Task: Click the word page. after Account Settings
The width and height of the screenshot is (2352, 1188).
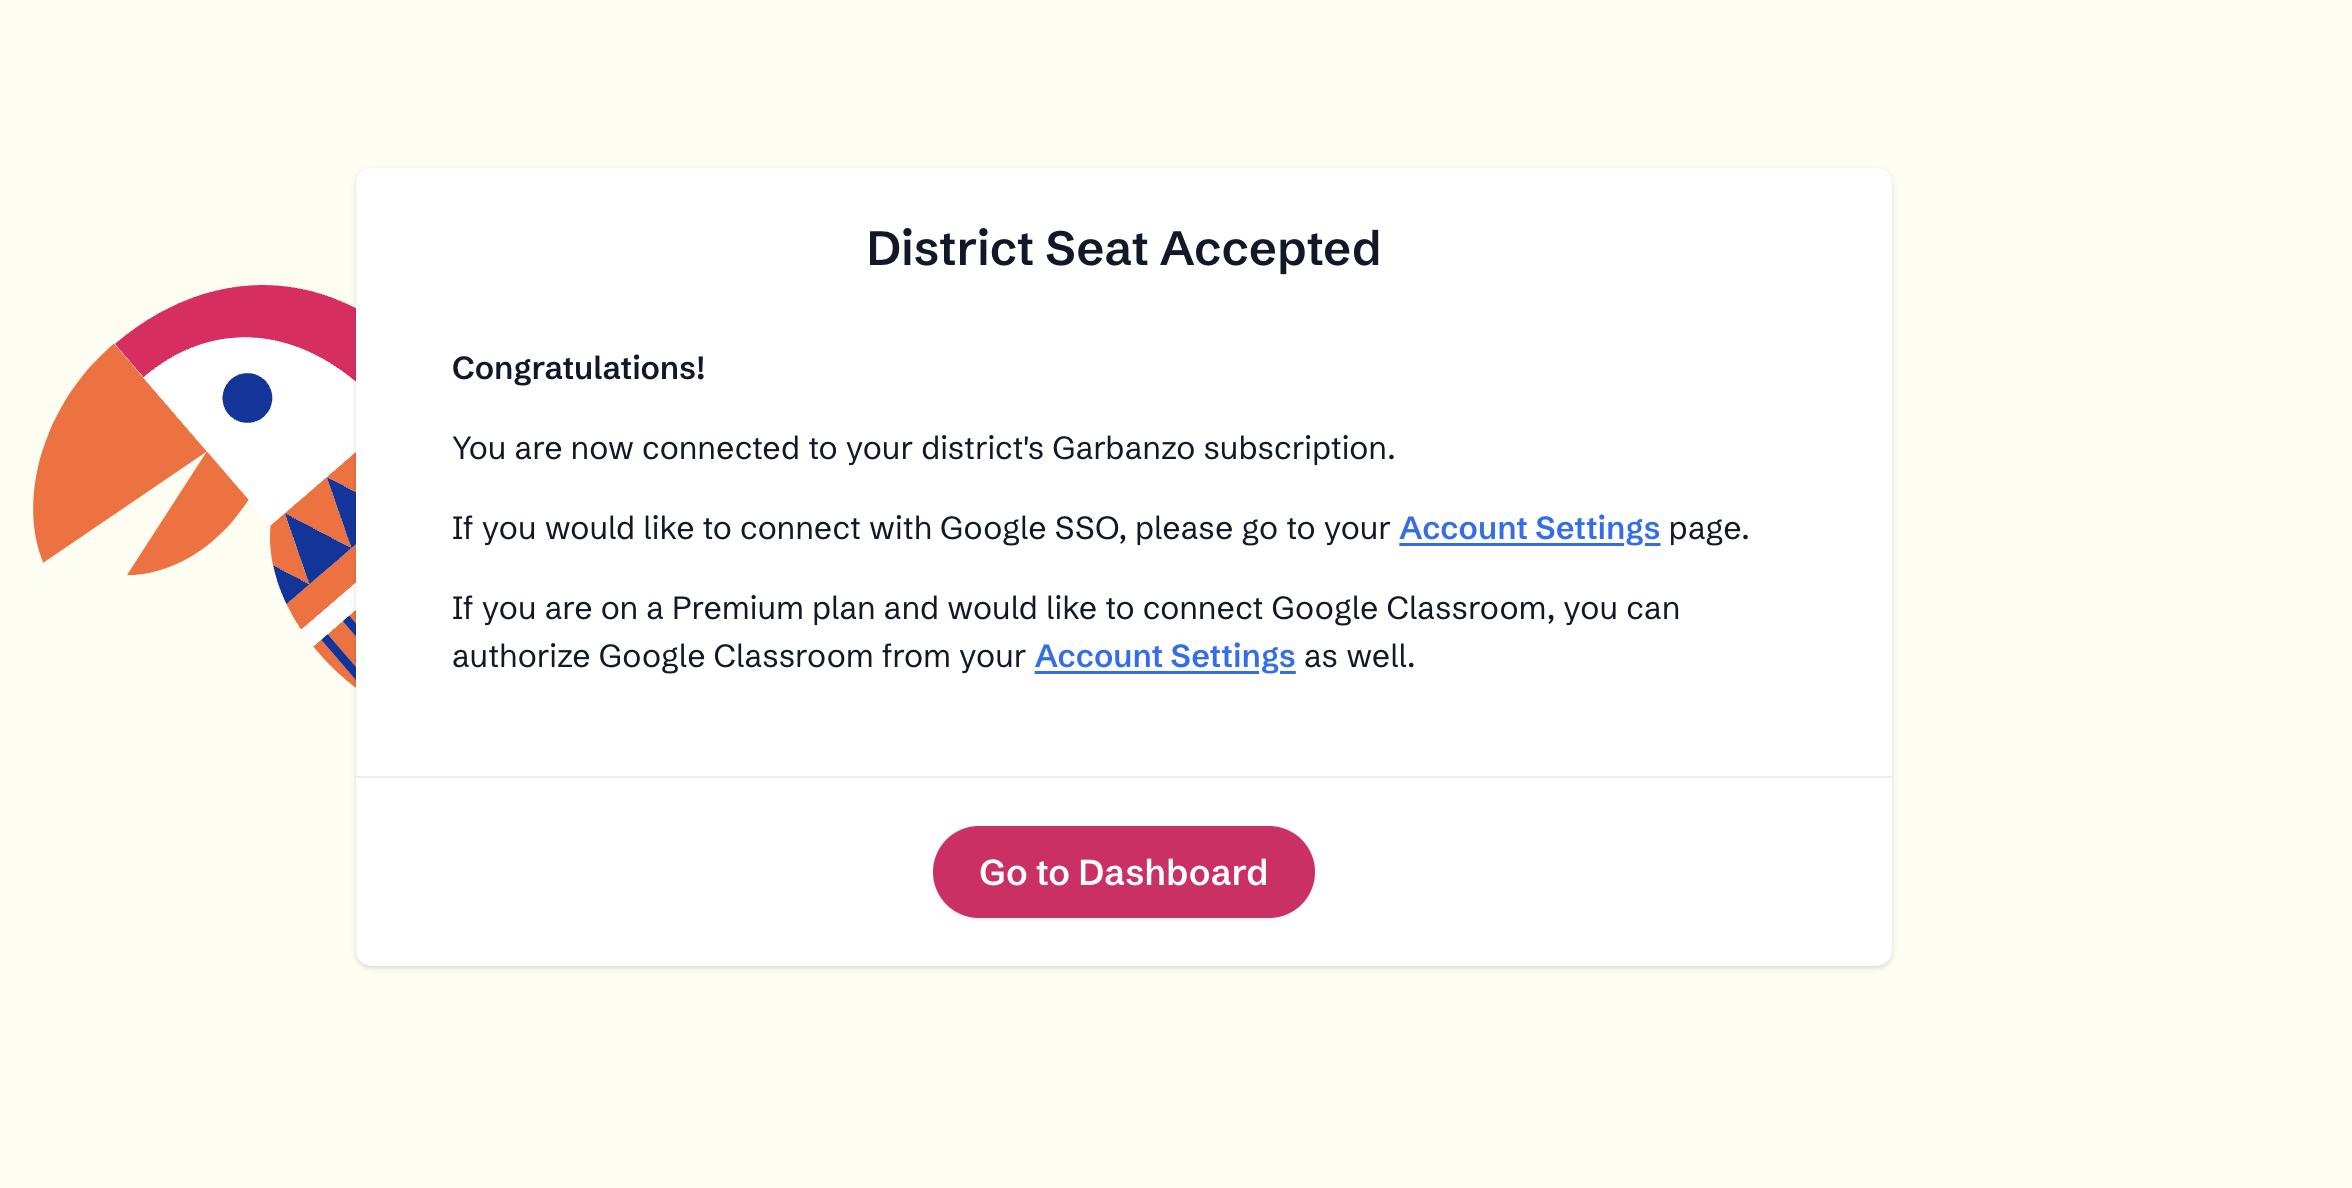Action: click(x=1708, y=528)
